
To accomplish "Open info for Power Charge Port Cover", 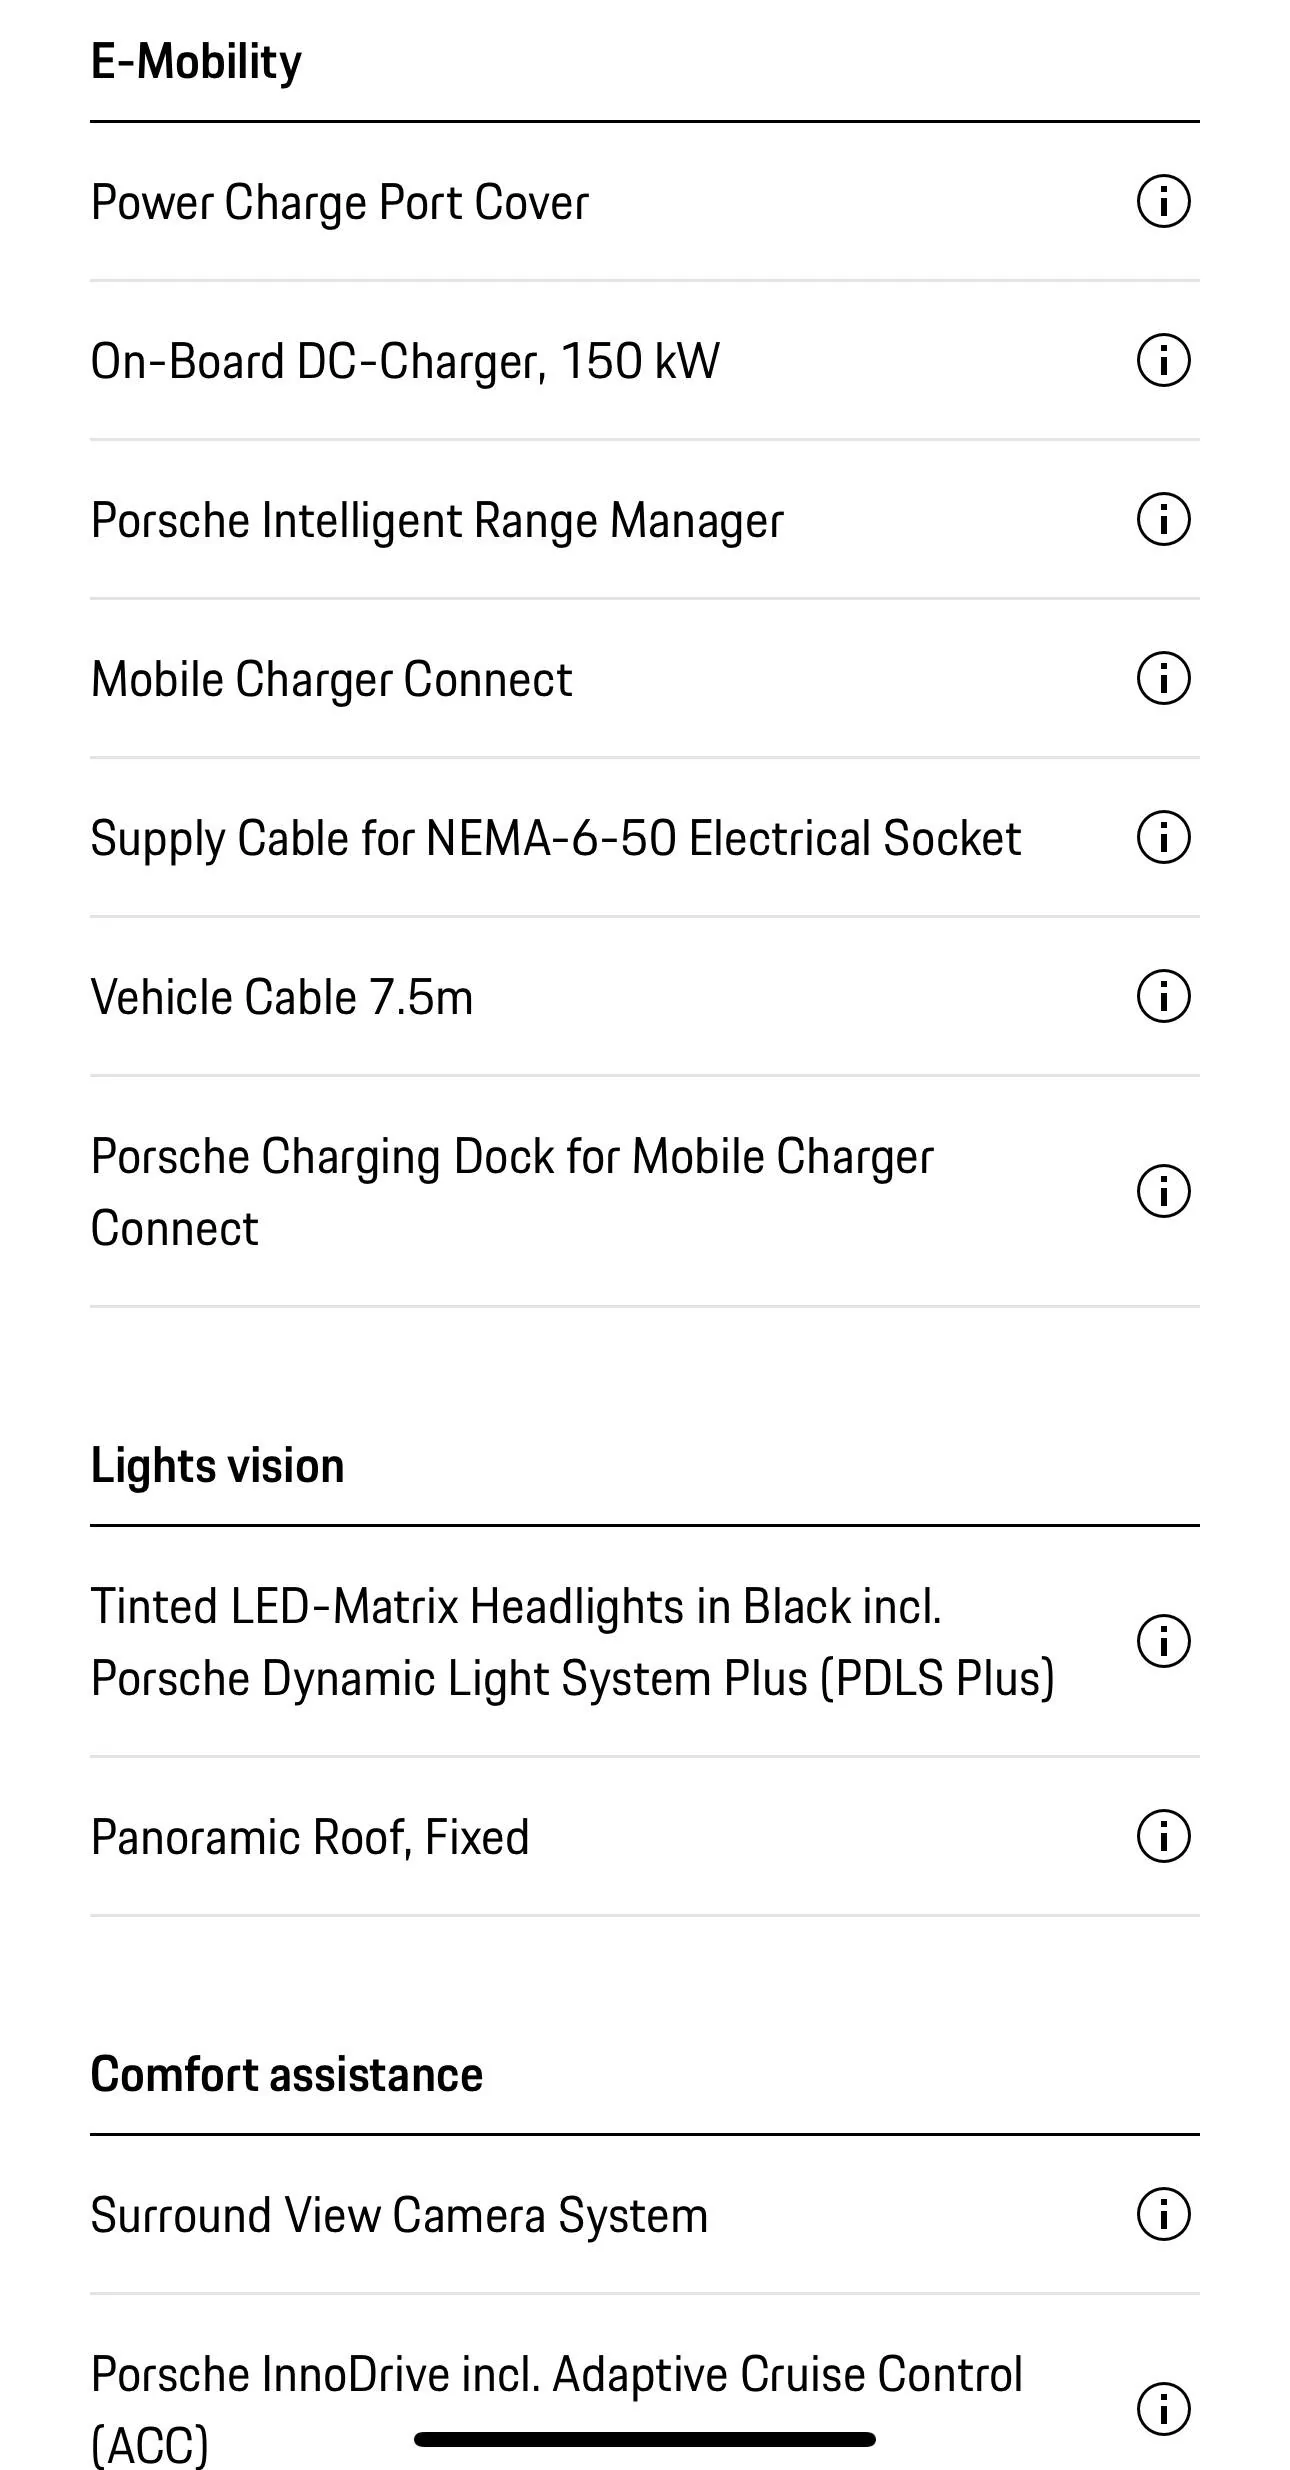I will [x=1163, y=202].
